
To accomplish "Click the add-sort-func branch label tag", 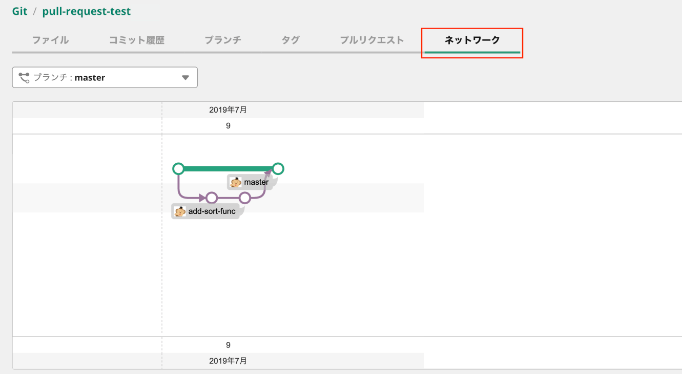I will [208, 211].
